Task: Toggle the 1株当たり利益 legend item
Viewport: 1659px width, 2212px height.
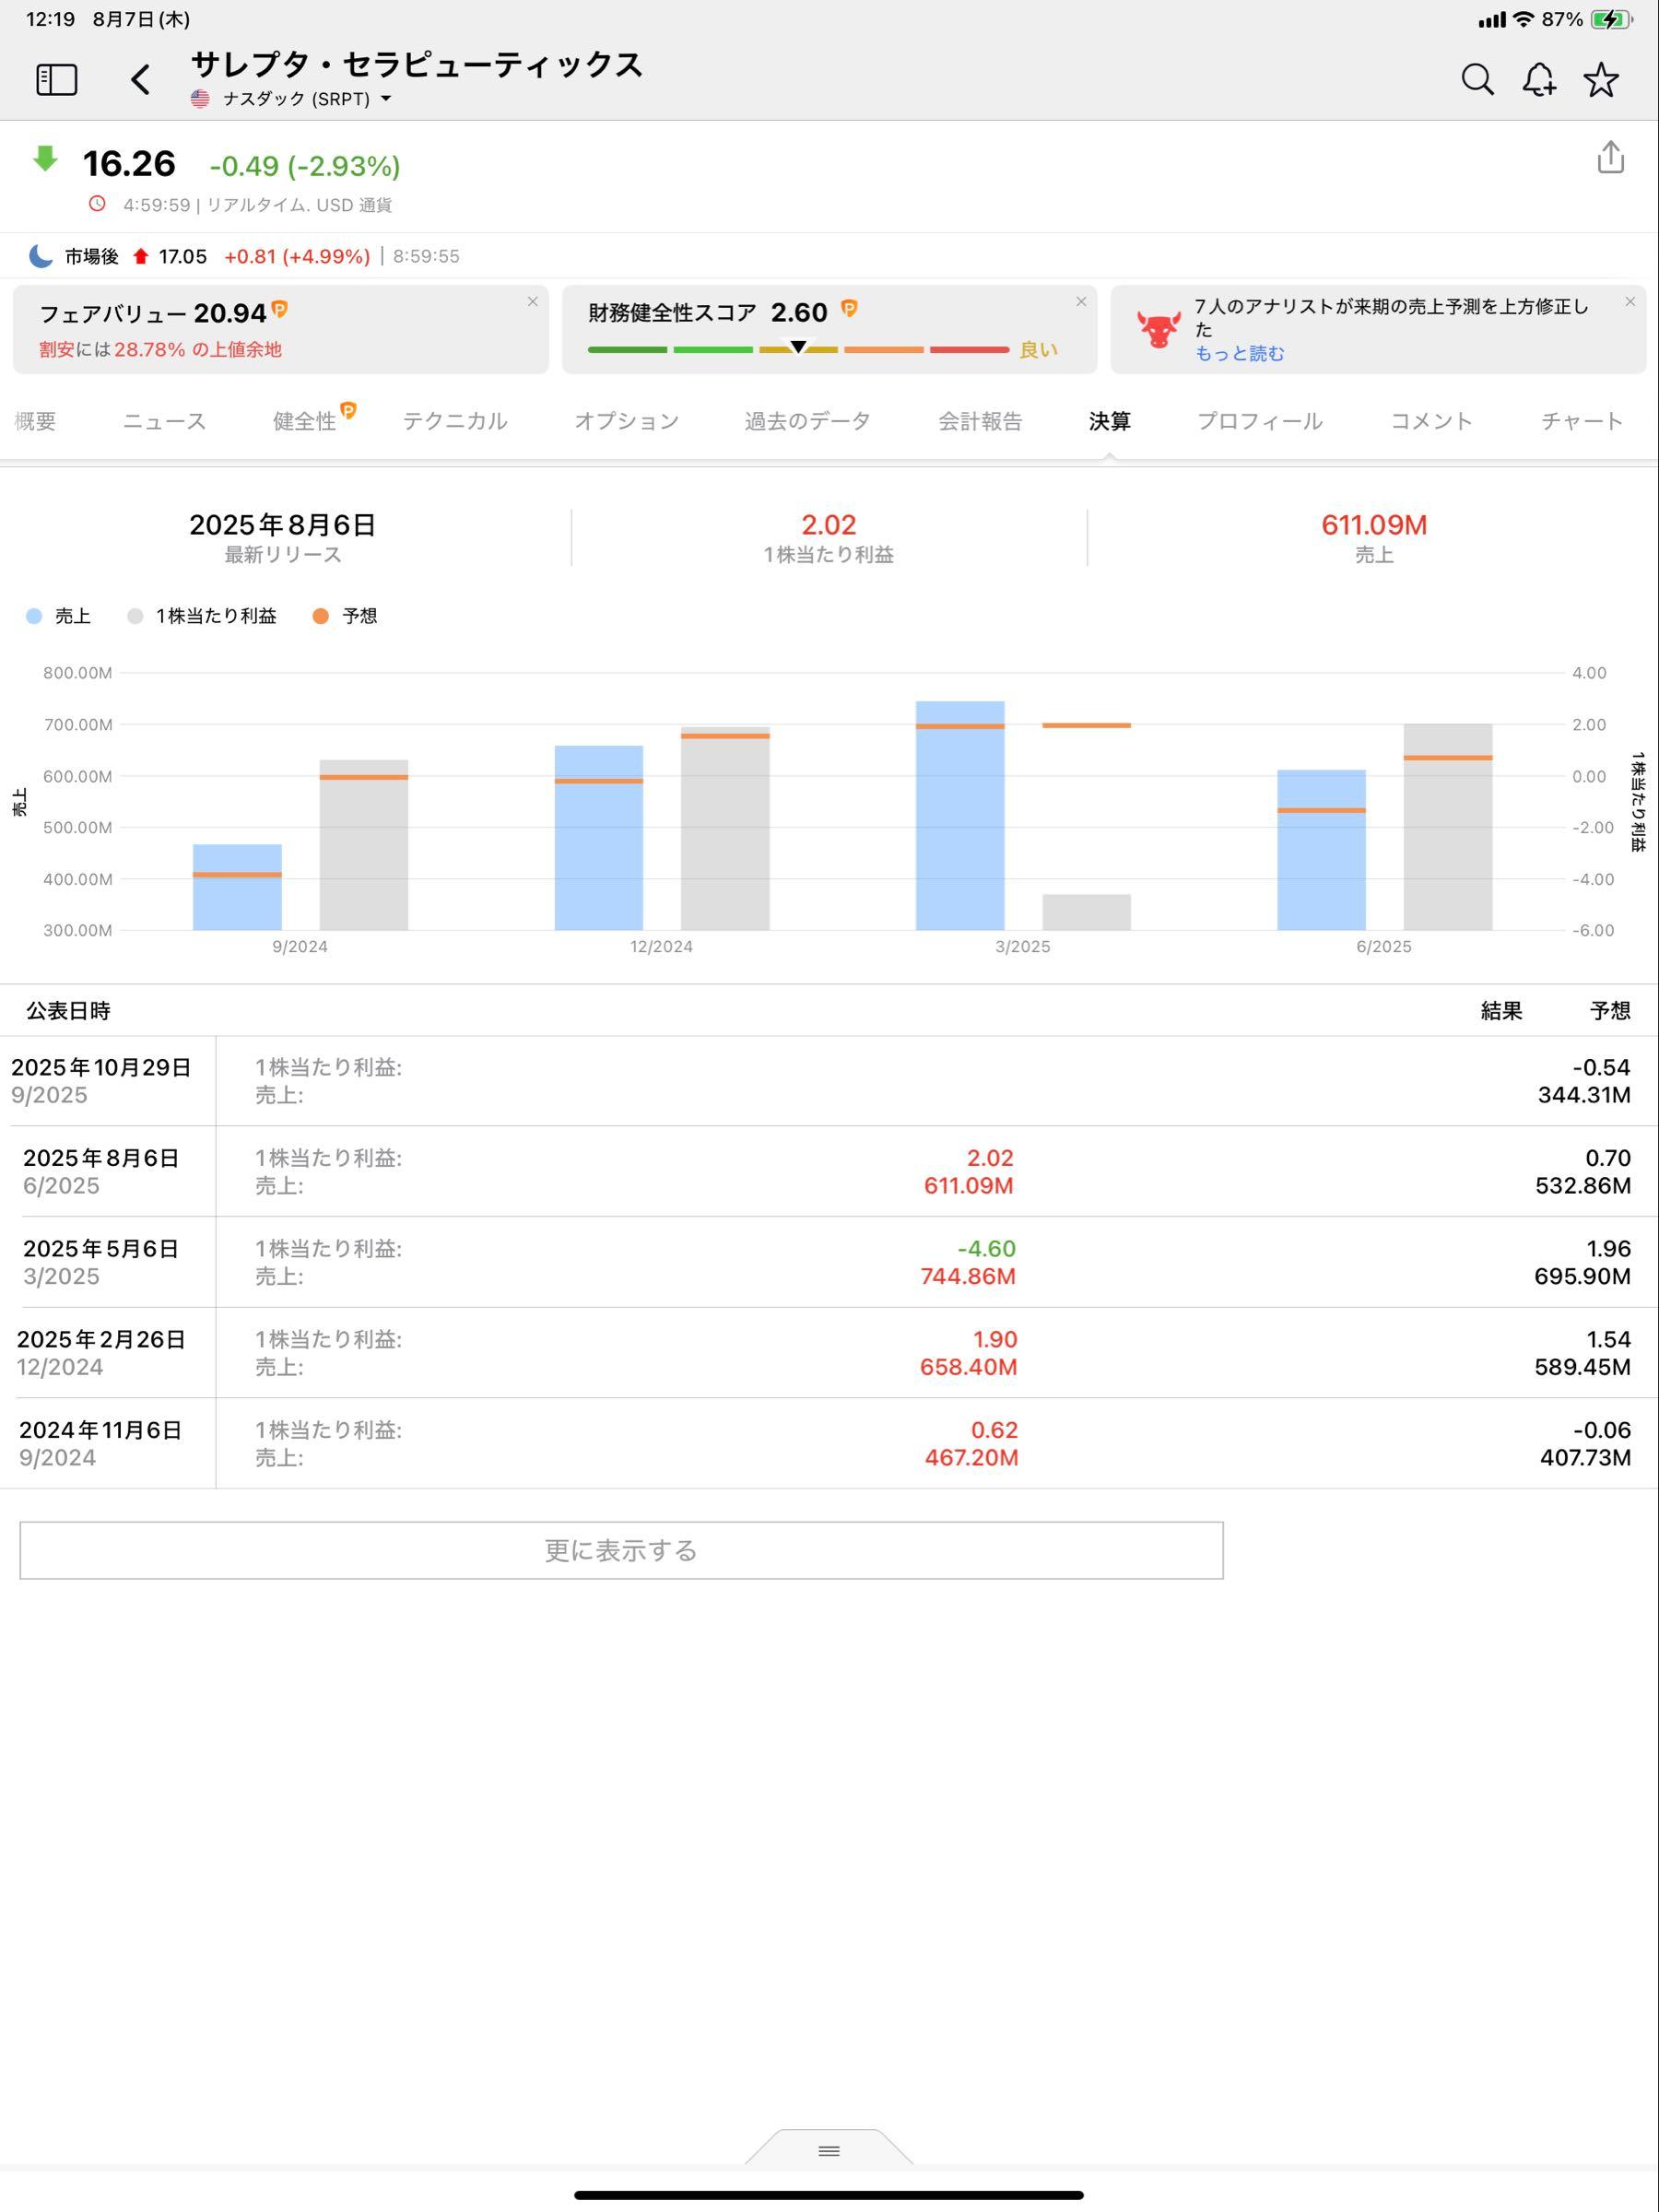Action: point(203,616)
